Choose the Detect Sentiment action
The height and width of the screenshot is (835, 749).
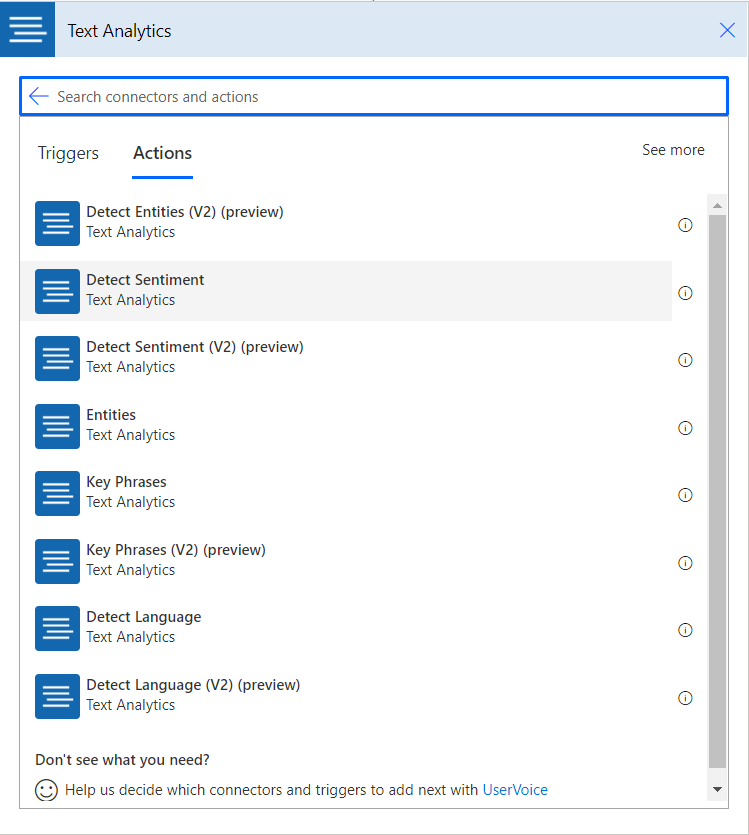[x=145, y=290]
